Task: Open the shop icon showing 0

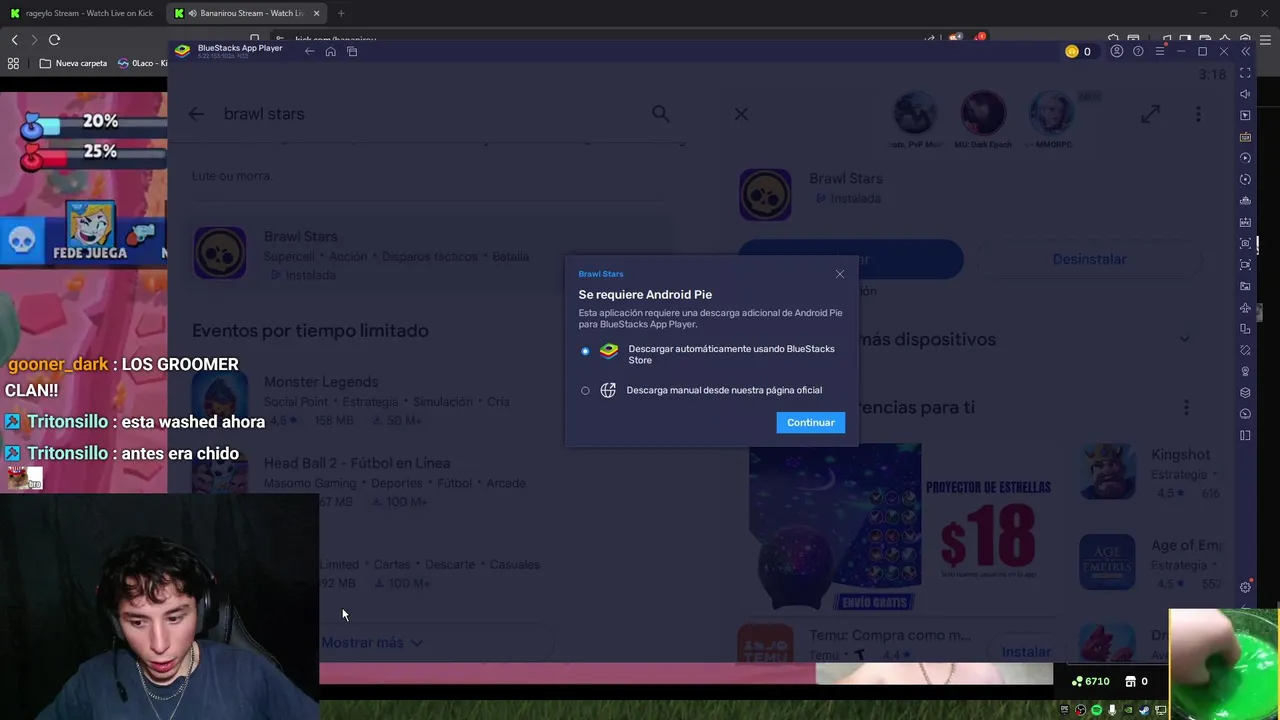Action: click(x=1136, y=681)
